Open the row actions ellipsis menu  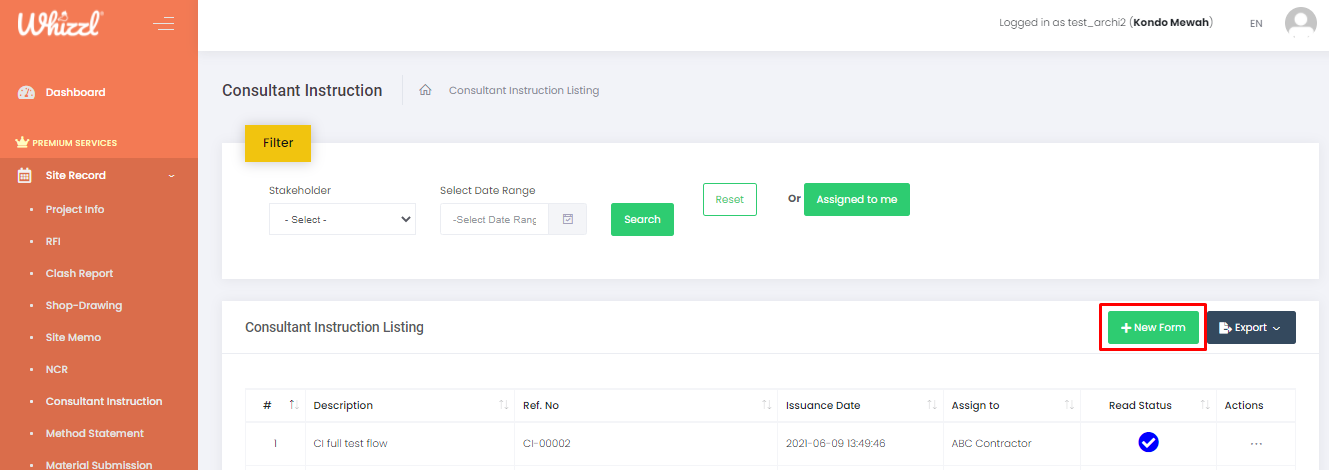point(1256,443)
